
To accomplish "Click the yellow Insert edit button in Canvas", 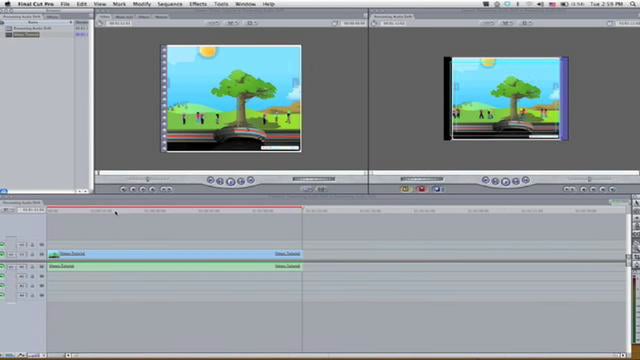I will pos(405,189).
